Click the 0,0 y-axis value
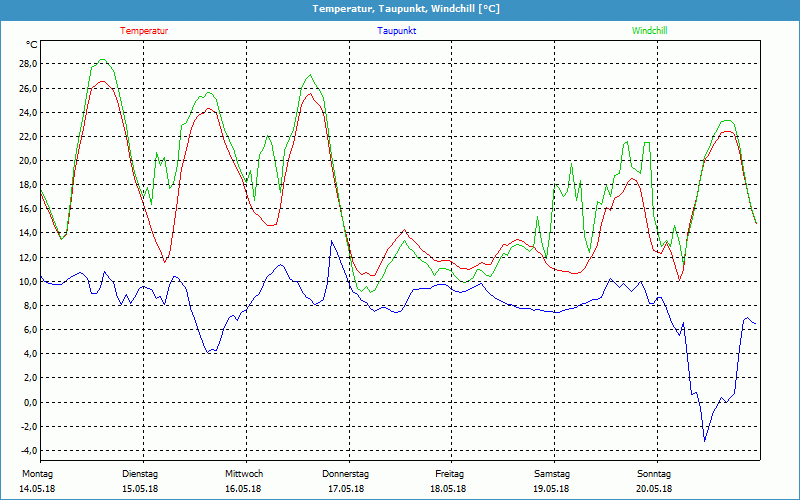This screenshot has width=800, height=500. point(31,403)
